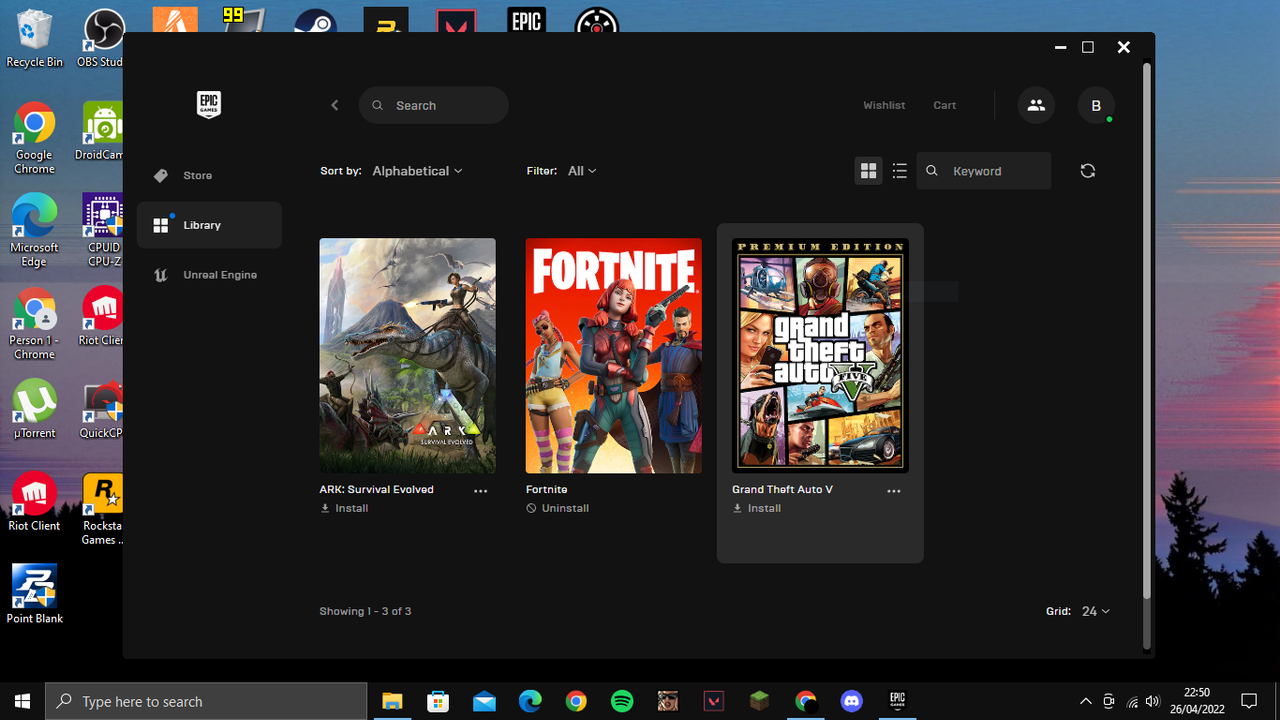This screenshot has width=1280, height=720.
Task: Open Mail from the taskbar
Action: click(x=484, y=701)
